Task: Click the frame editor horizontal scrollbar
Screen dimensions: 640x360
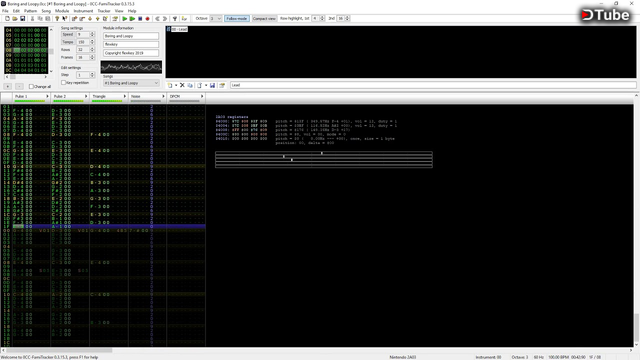Action: [26, 77]
